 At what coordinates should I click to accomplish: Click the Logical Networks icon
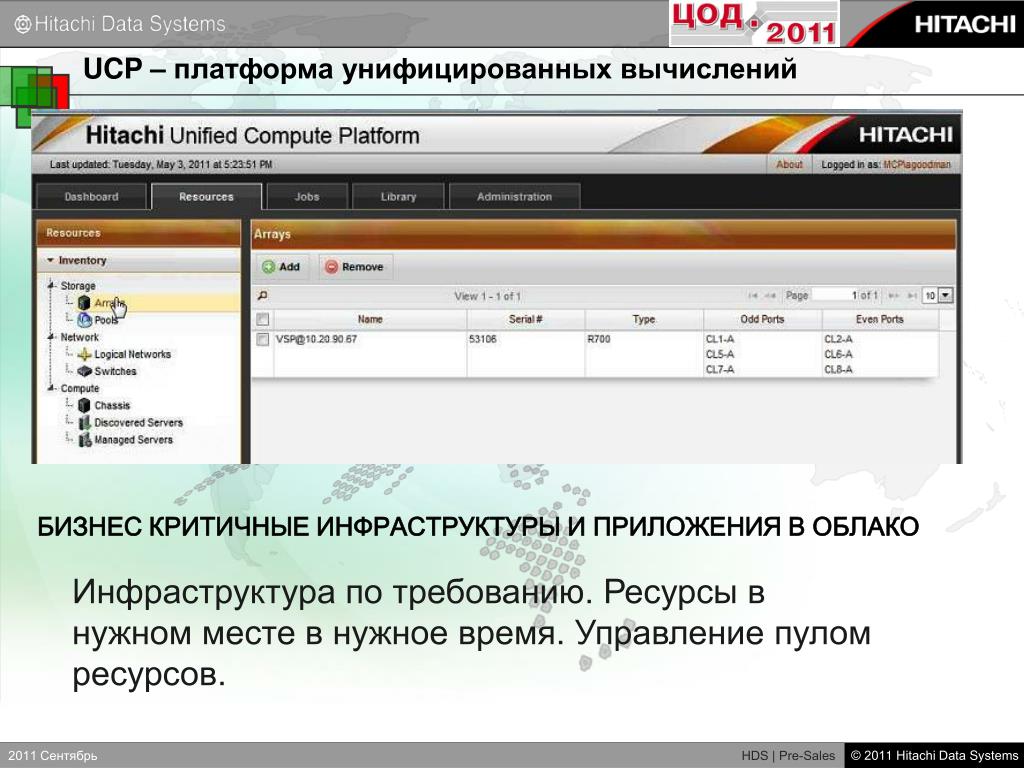click(x=84, y=354)
